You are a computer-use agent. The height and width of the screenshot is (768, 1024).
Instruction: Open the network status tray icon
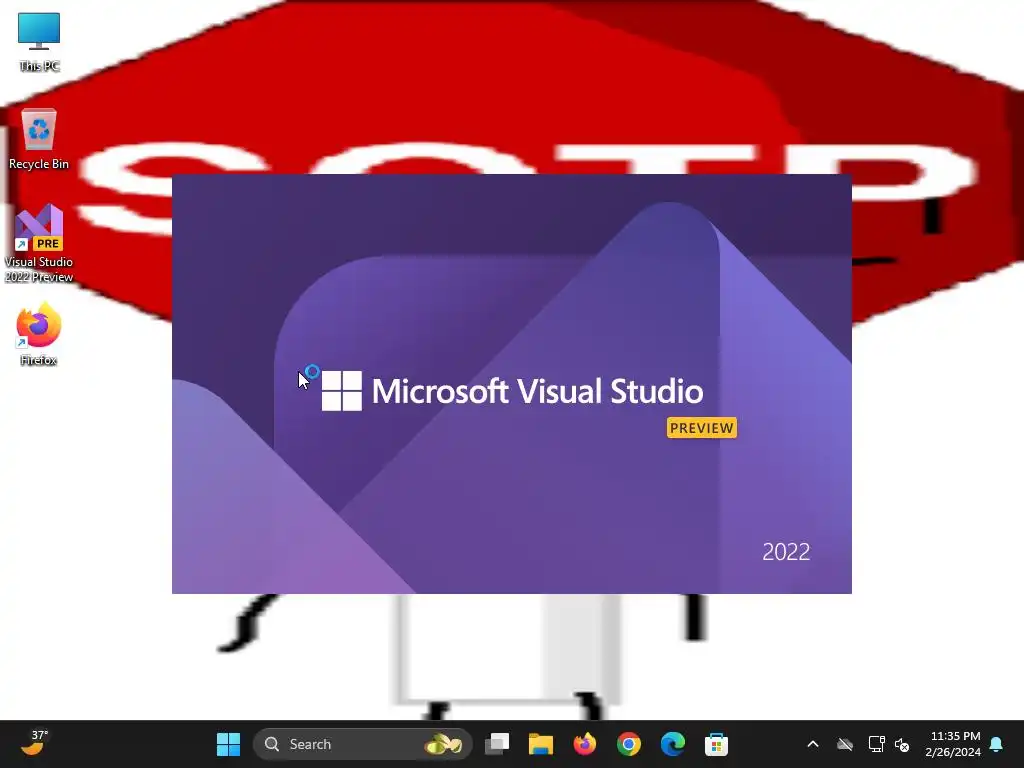(876, 744)
